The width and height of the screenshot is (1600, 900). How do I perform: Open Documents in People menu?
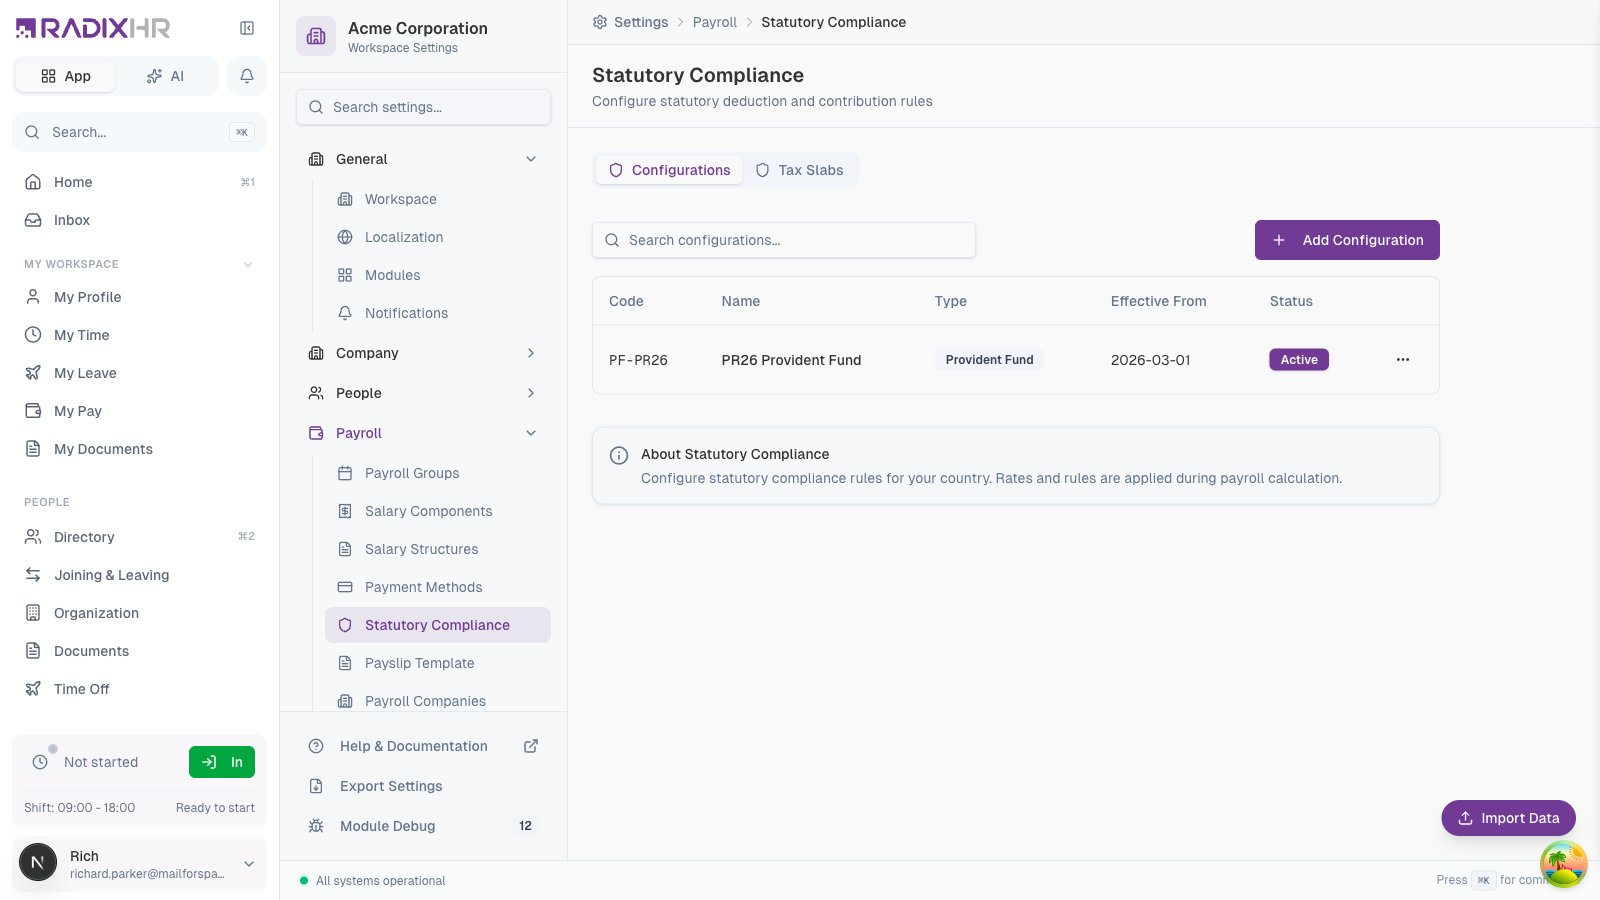(140, 651)
